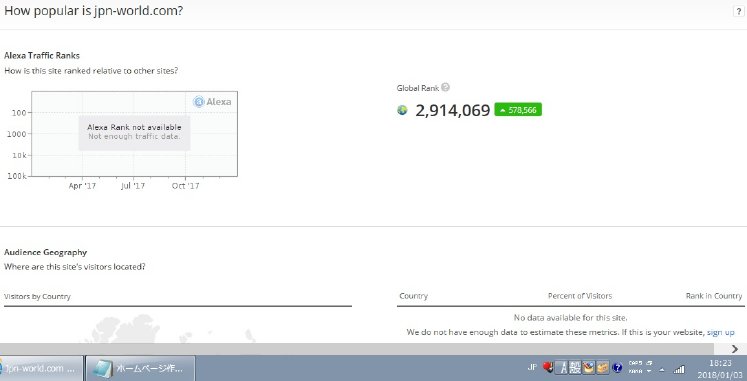The image size is (747, 381).
Task: Click the network signal strength icon
Action: pyautogui.click(x=679, y=369)
